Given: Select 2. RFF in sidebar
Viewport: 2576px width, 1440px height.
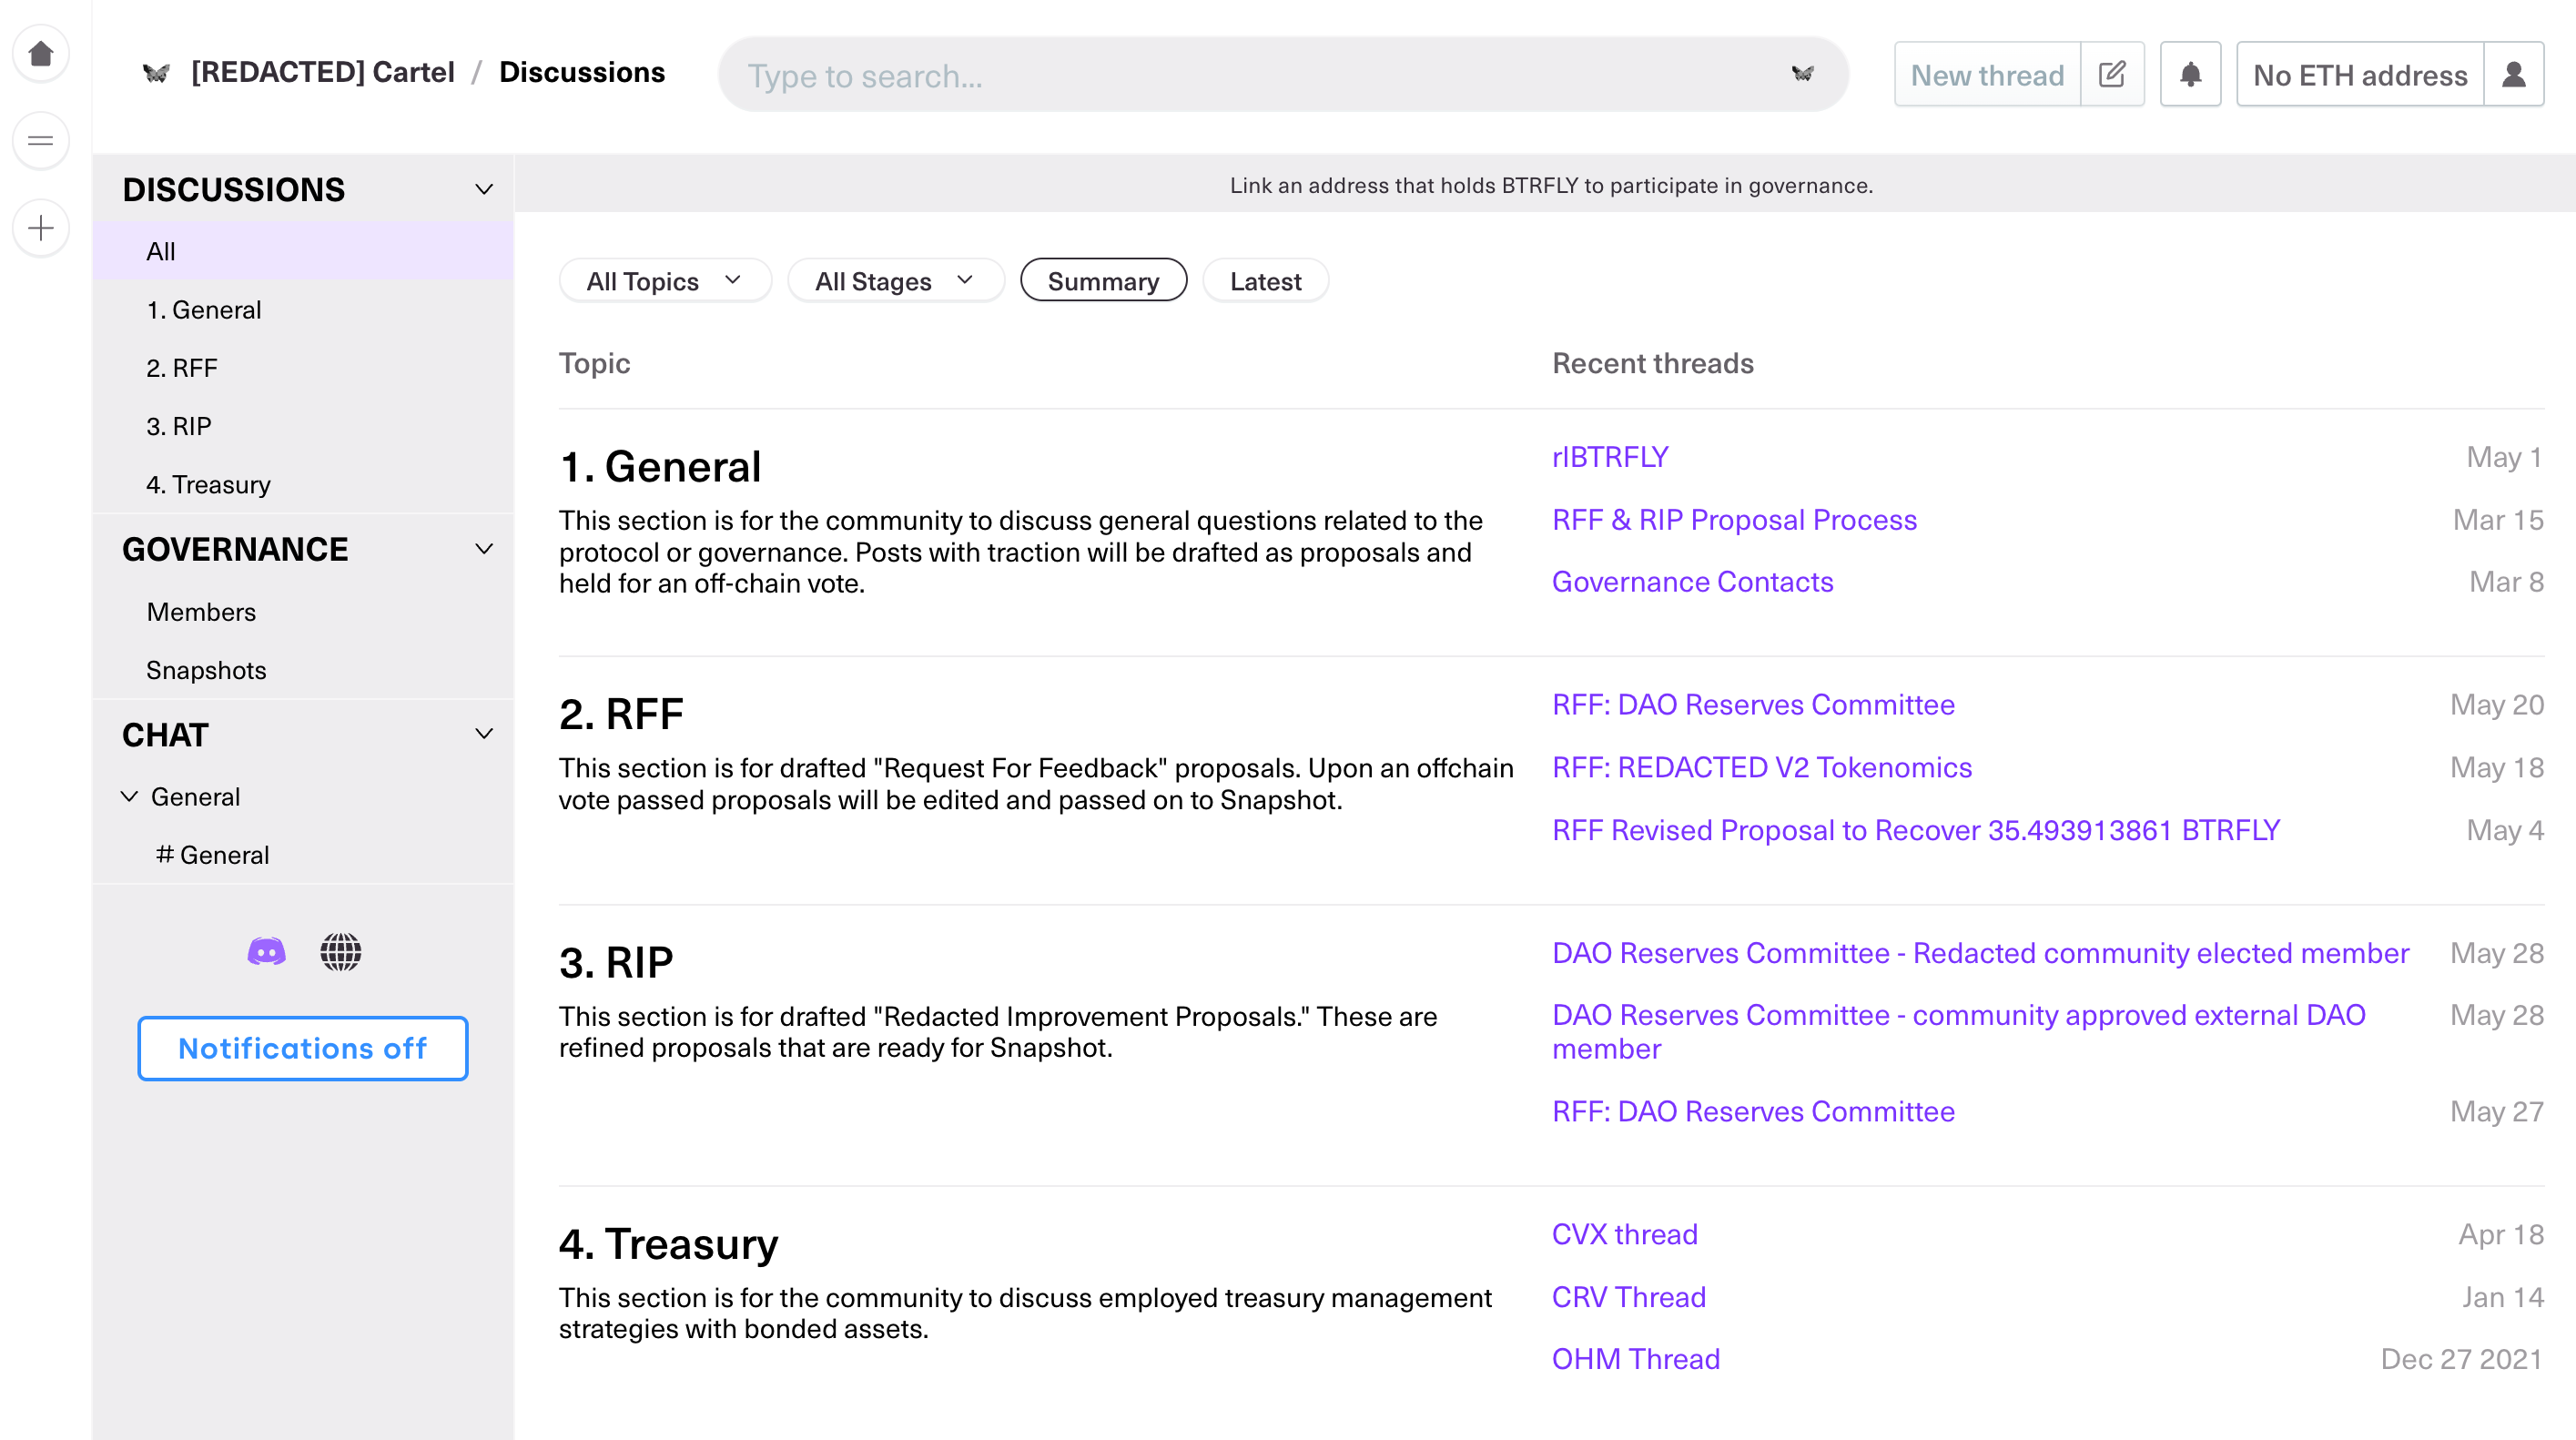Looking at the screenshot, I should tap(182, 368).
